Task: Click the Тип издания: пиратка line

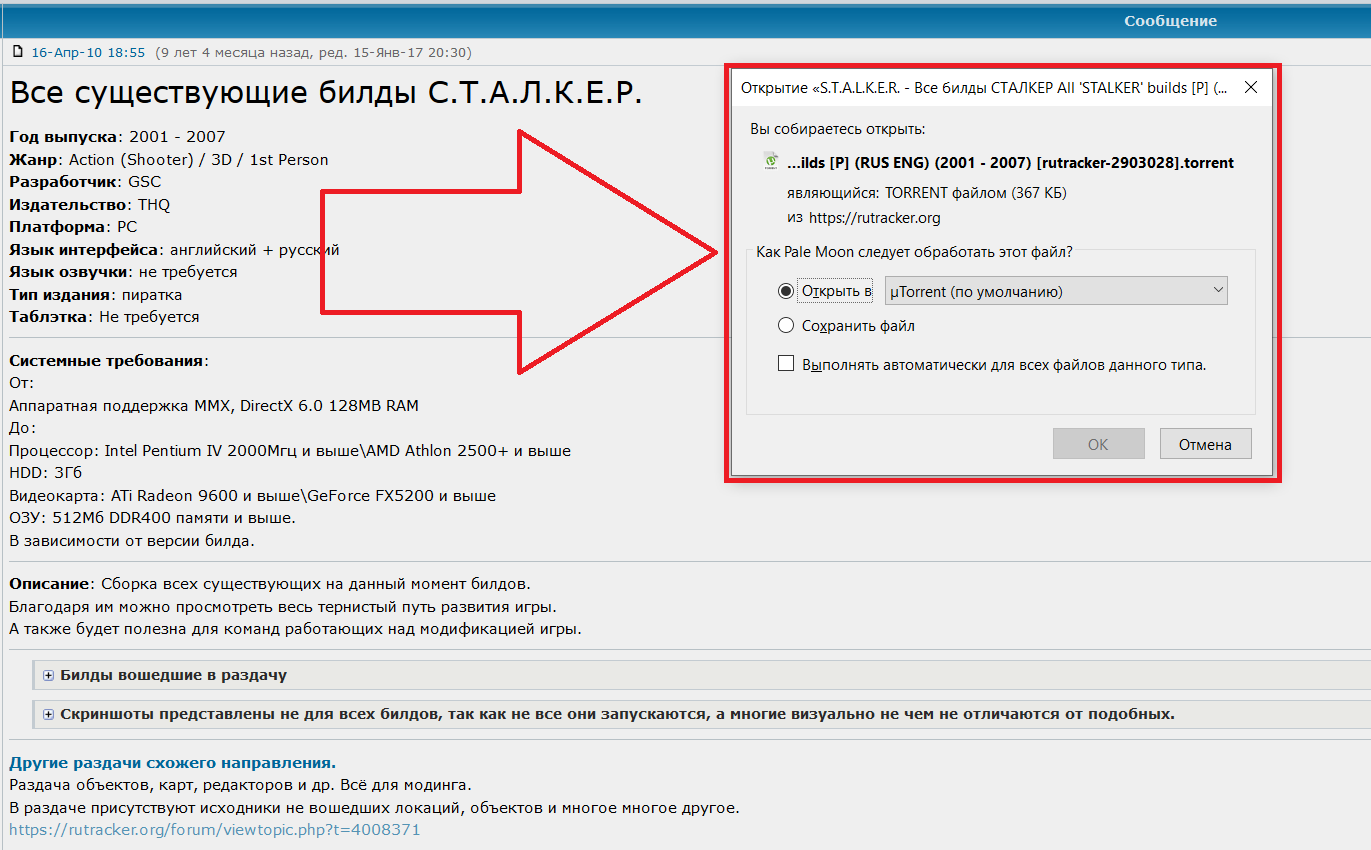Action: 96,295
